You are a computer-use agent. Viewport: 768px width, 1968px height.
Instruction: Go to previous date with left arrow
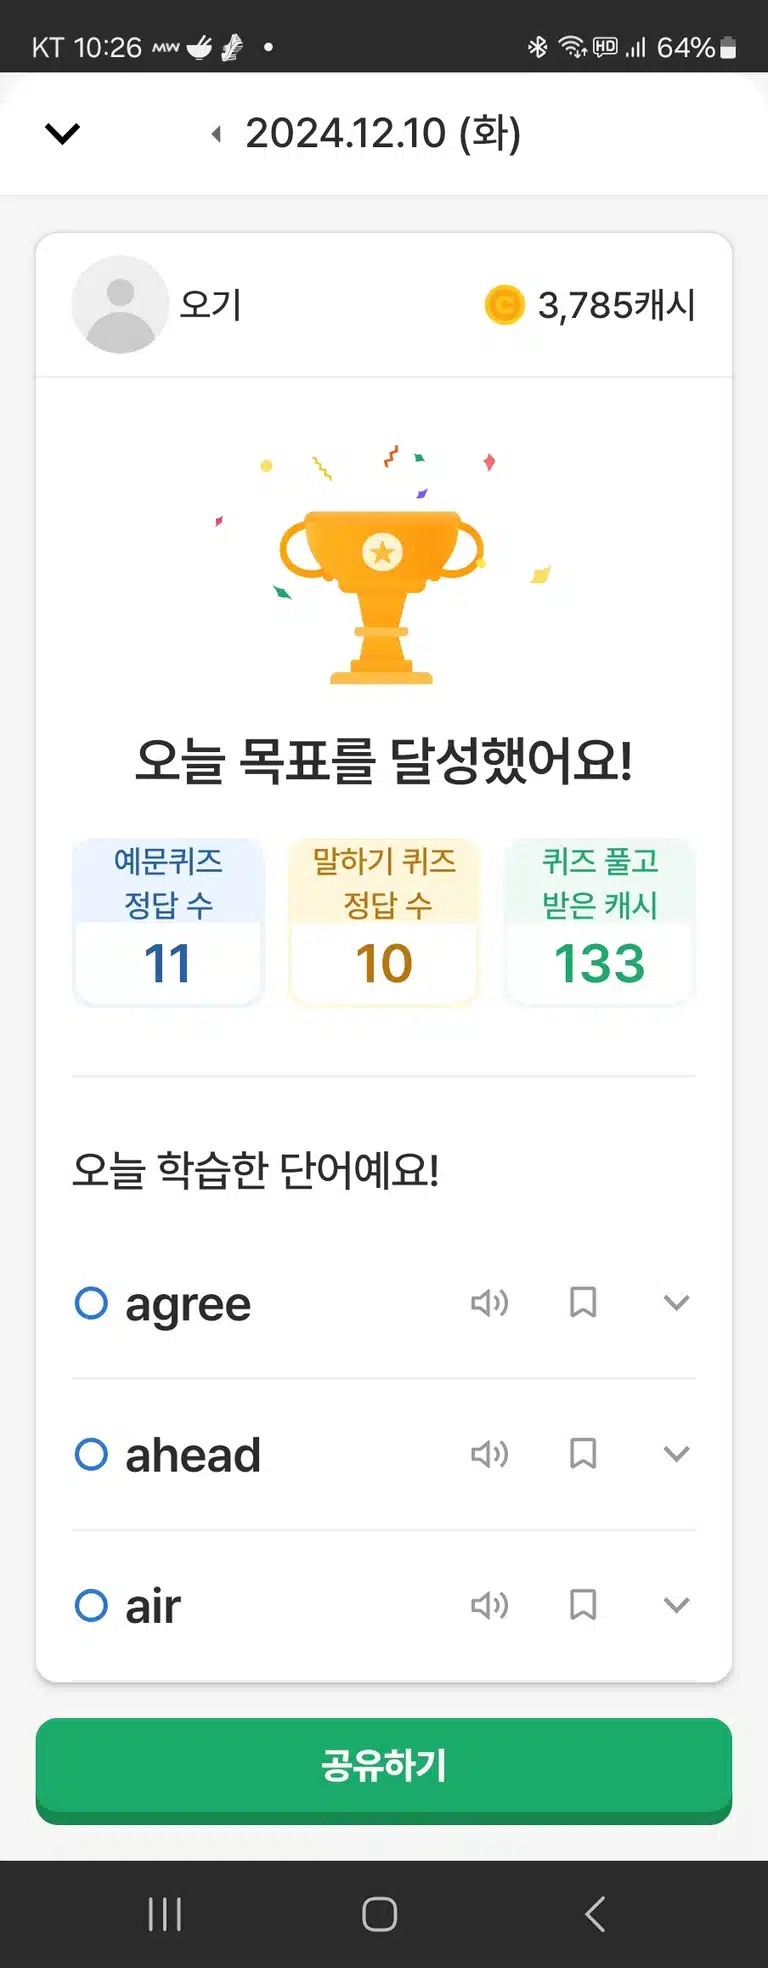pos(216,134)
